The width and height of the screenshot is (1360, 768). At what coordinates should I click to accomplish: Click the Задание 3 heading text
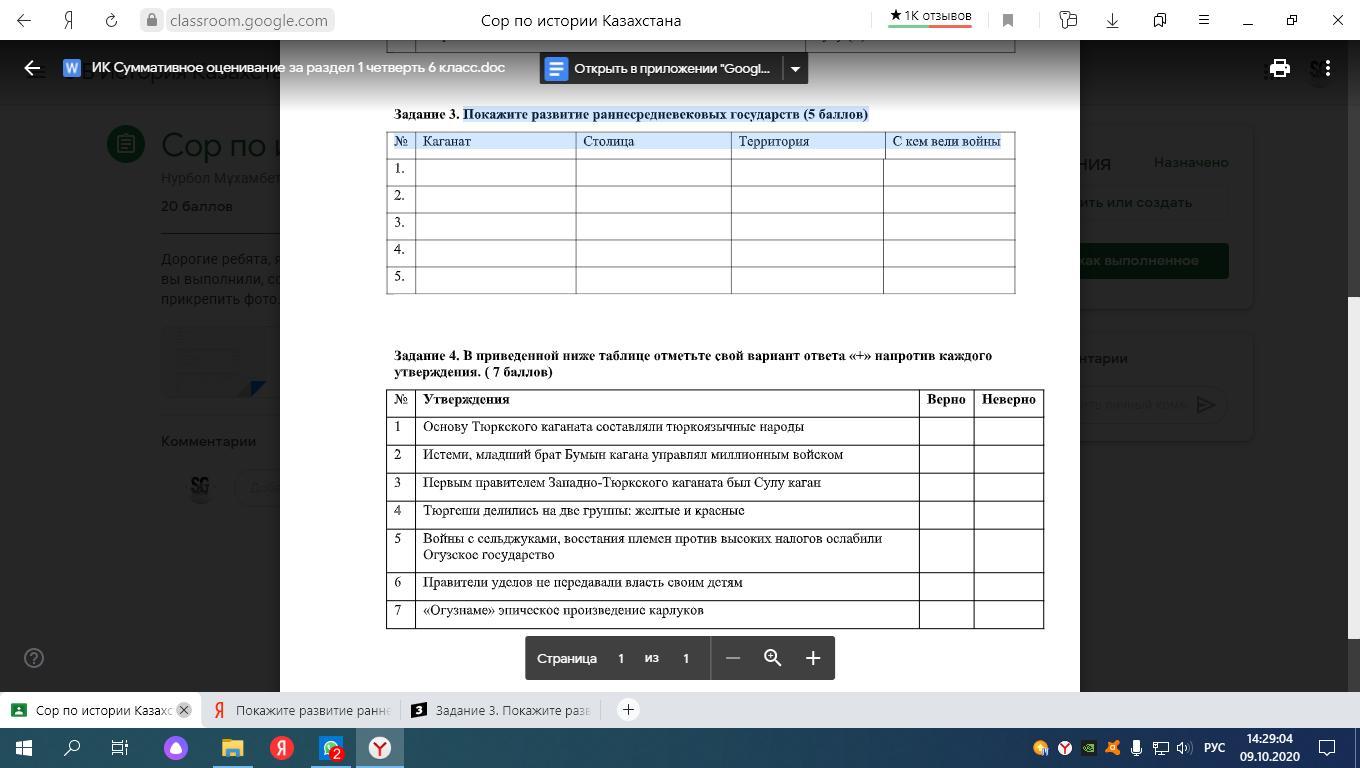coord(631,114)
